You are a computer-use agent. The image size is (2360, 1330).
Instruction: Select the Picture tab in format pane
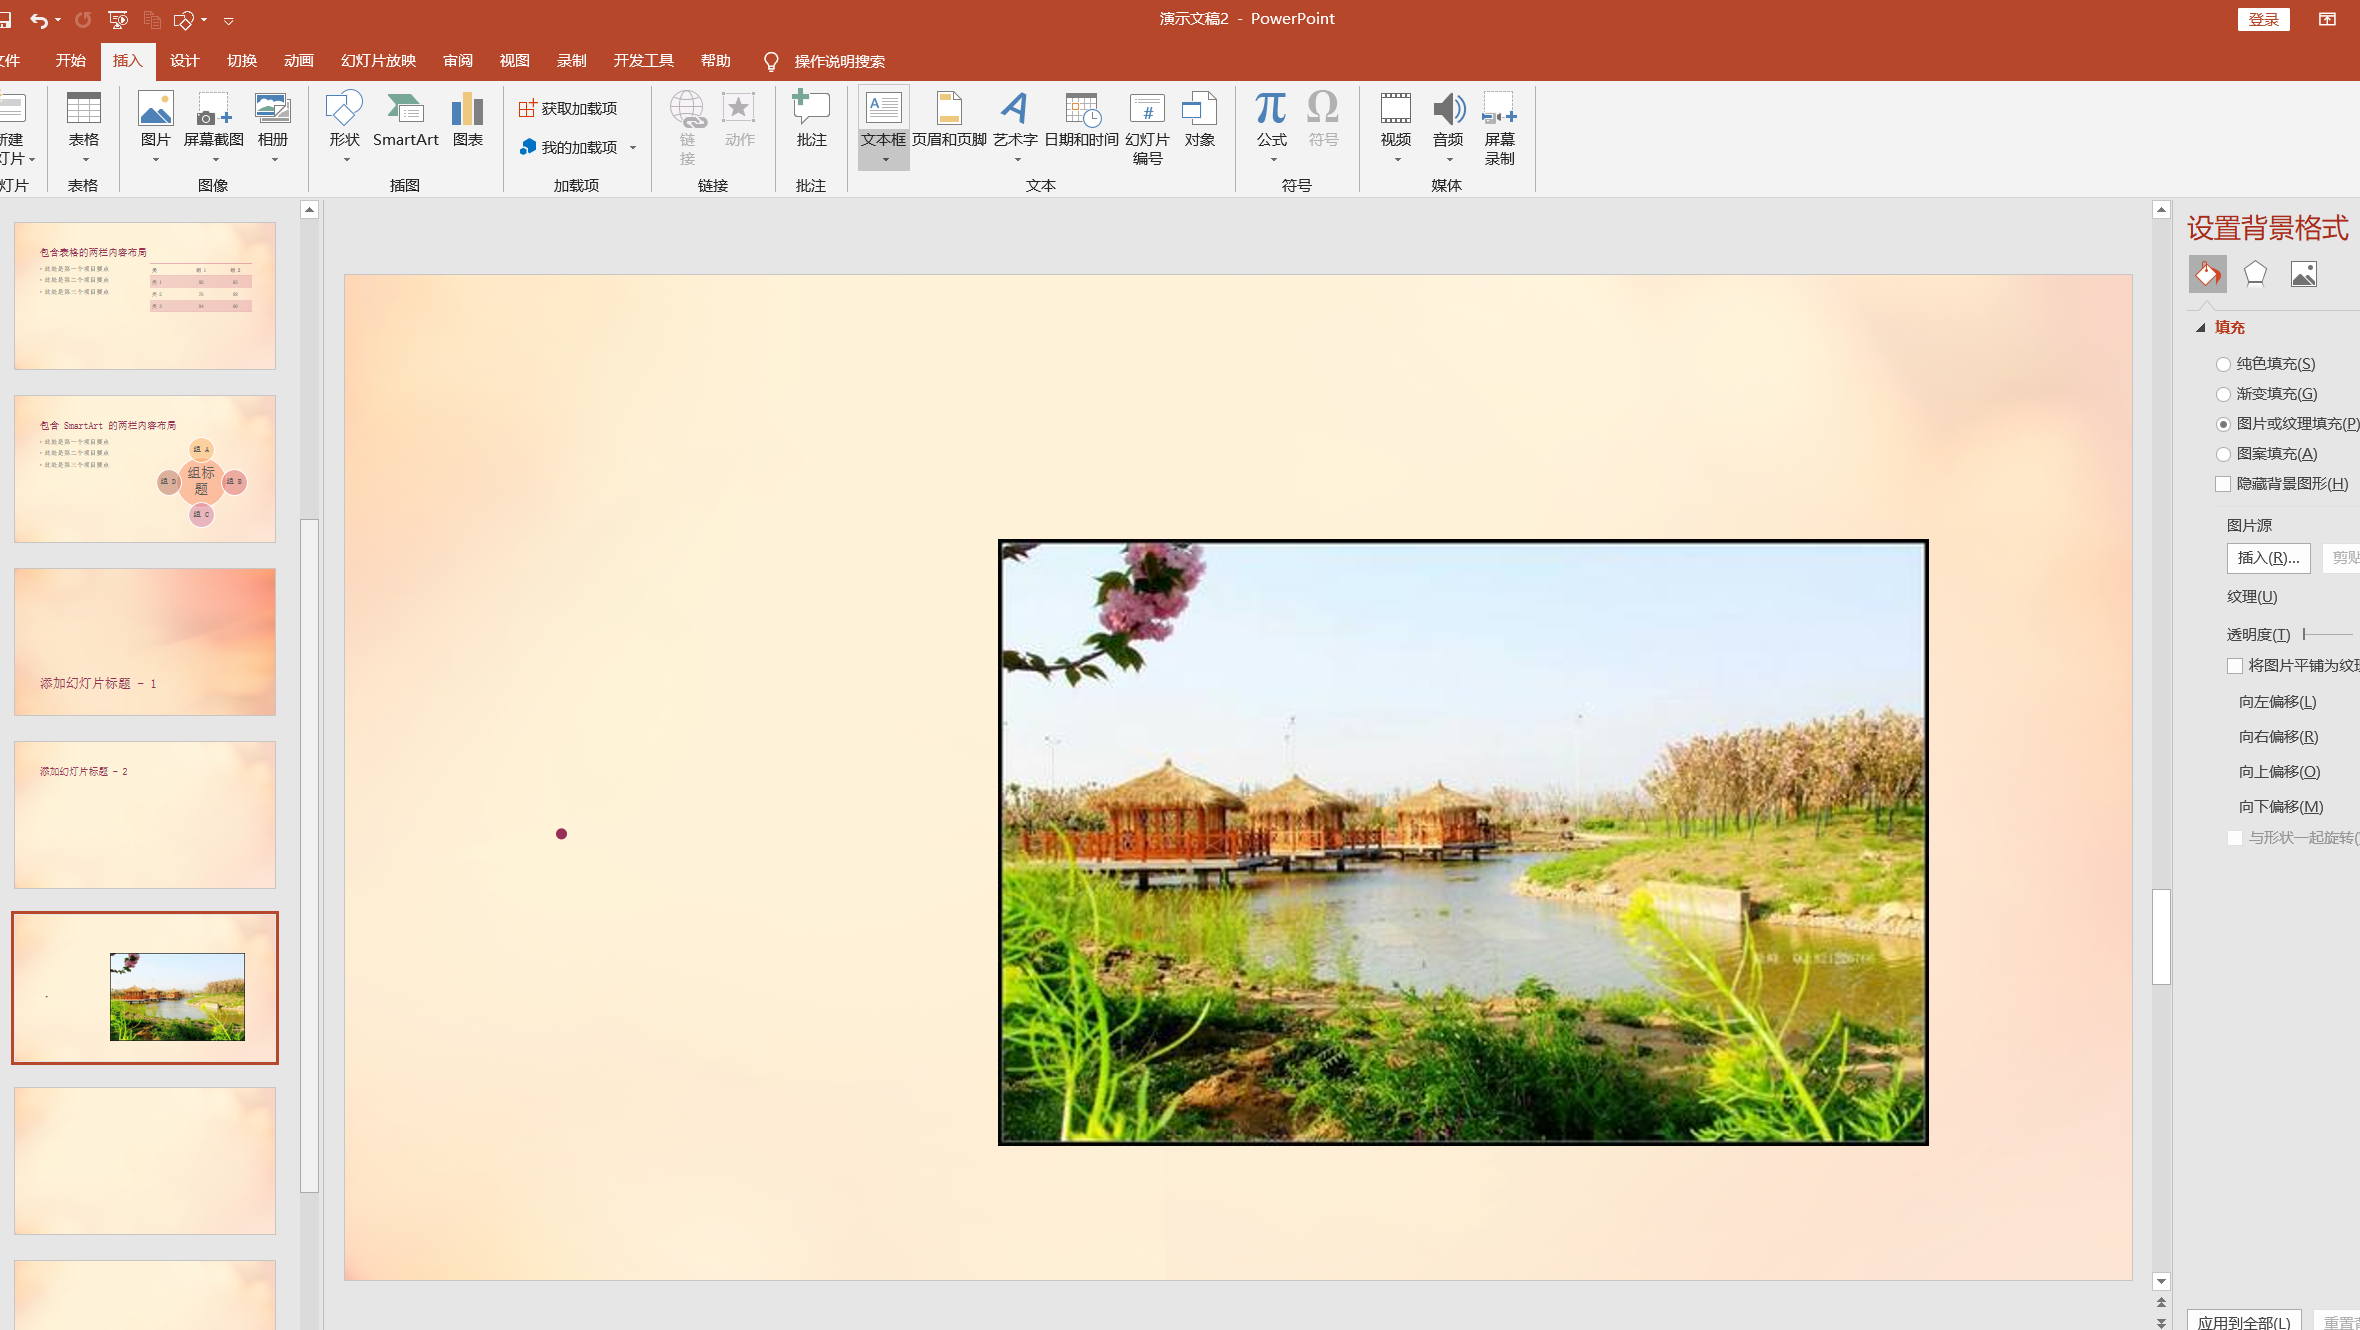[x=2304, y=274]
